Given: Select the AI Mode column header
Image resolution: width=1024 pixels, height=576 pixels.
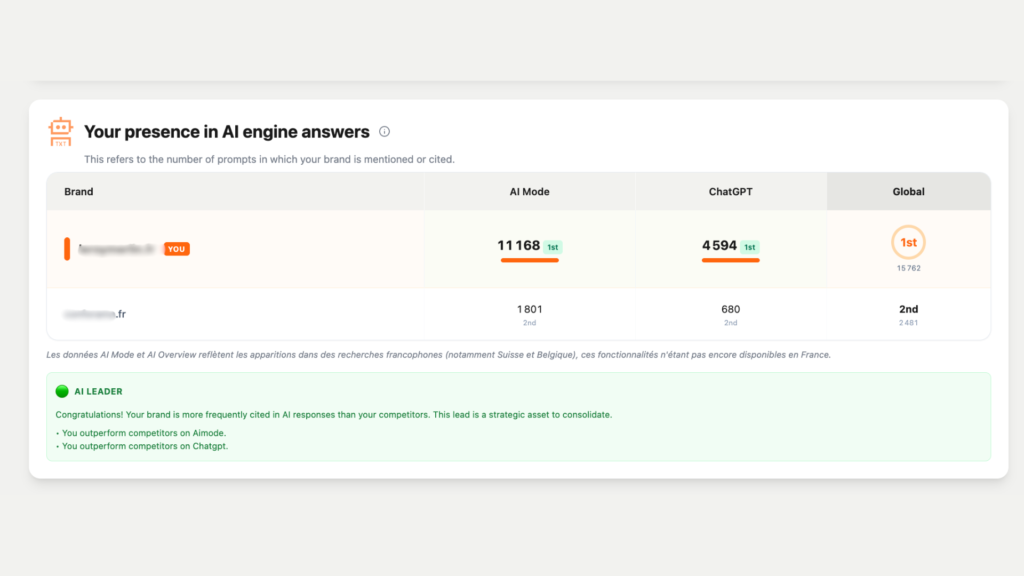Looking at the screenshot, I should (529, 191).
